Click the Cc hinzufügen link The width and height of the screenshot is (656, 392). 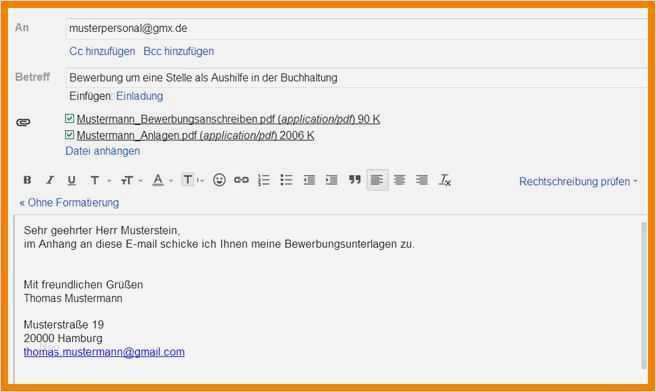(102, 51)
